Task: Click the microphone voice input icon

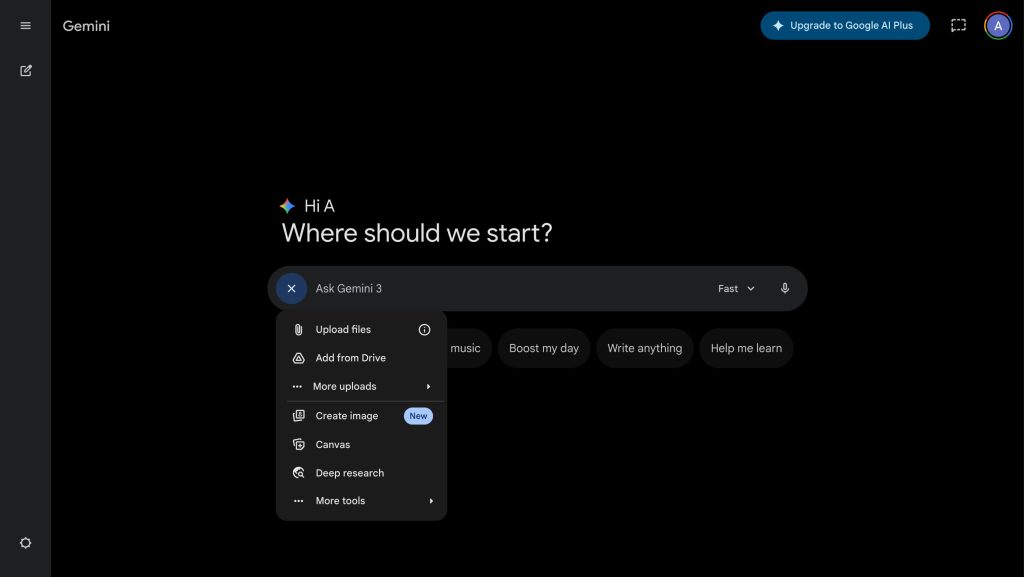Action: coord(785,288)
